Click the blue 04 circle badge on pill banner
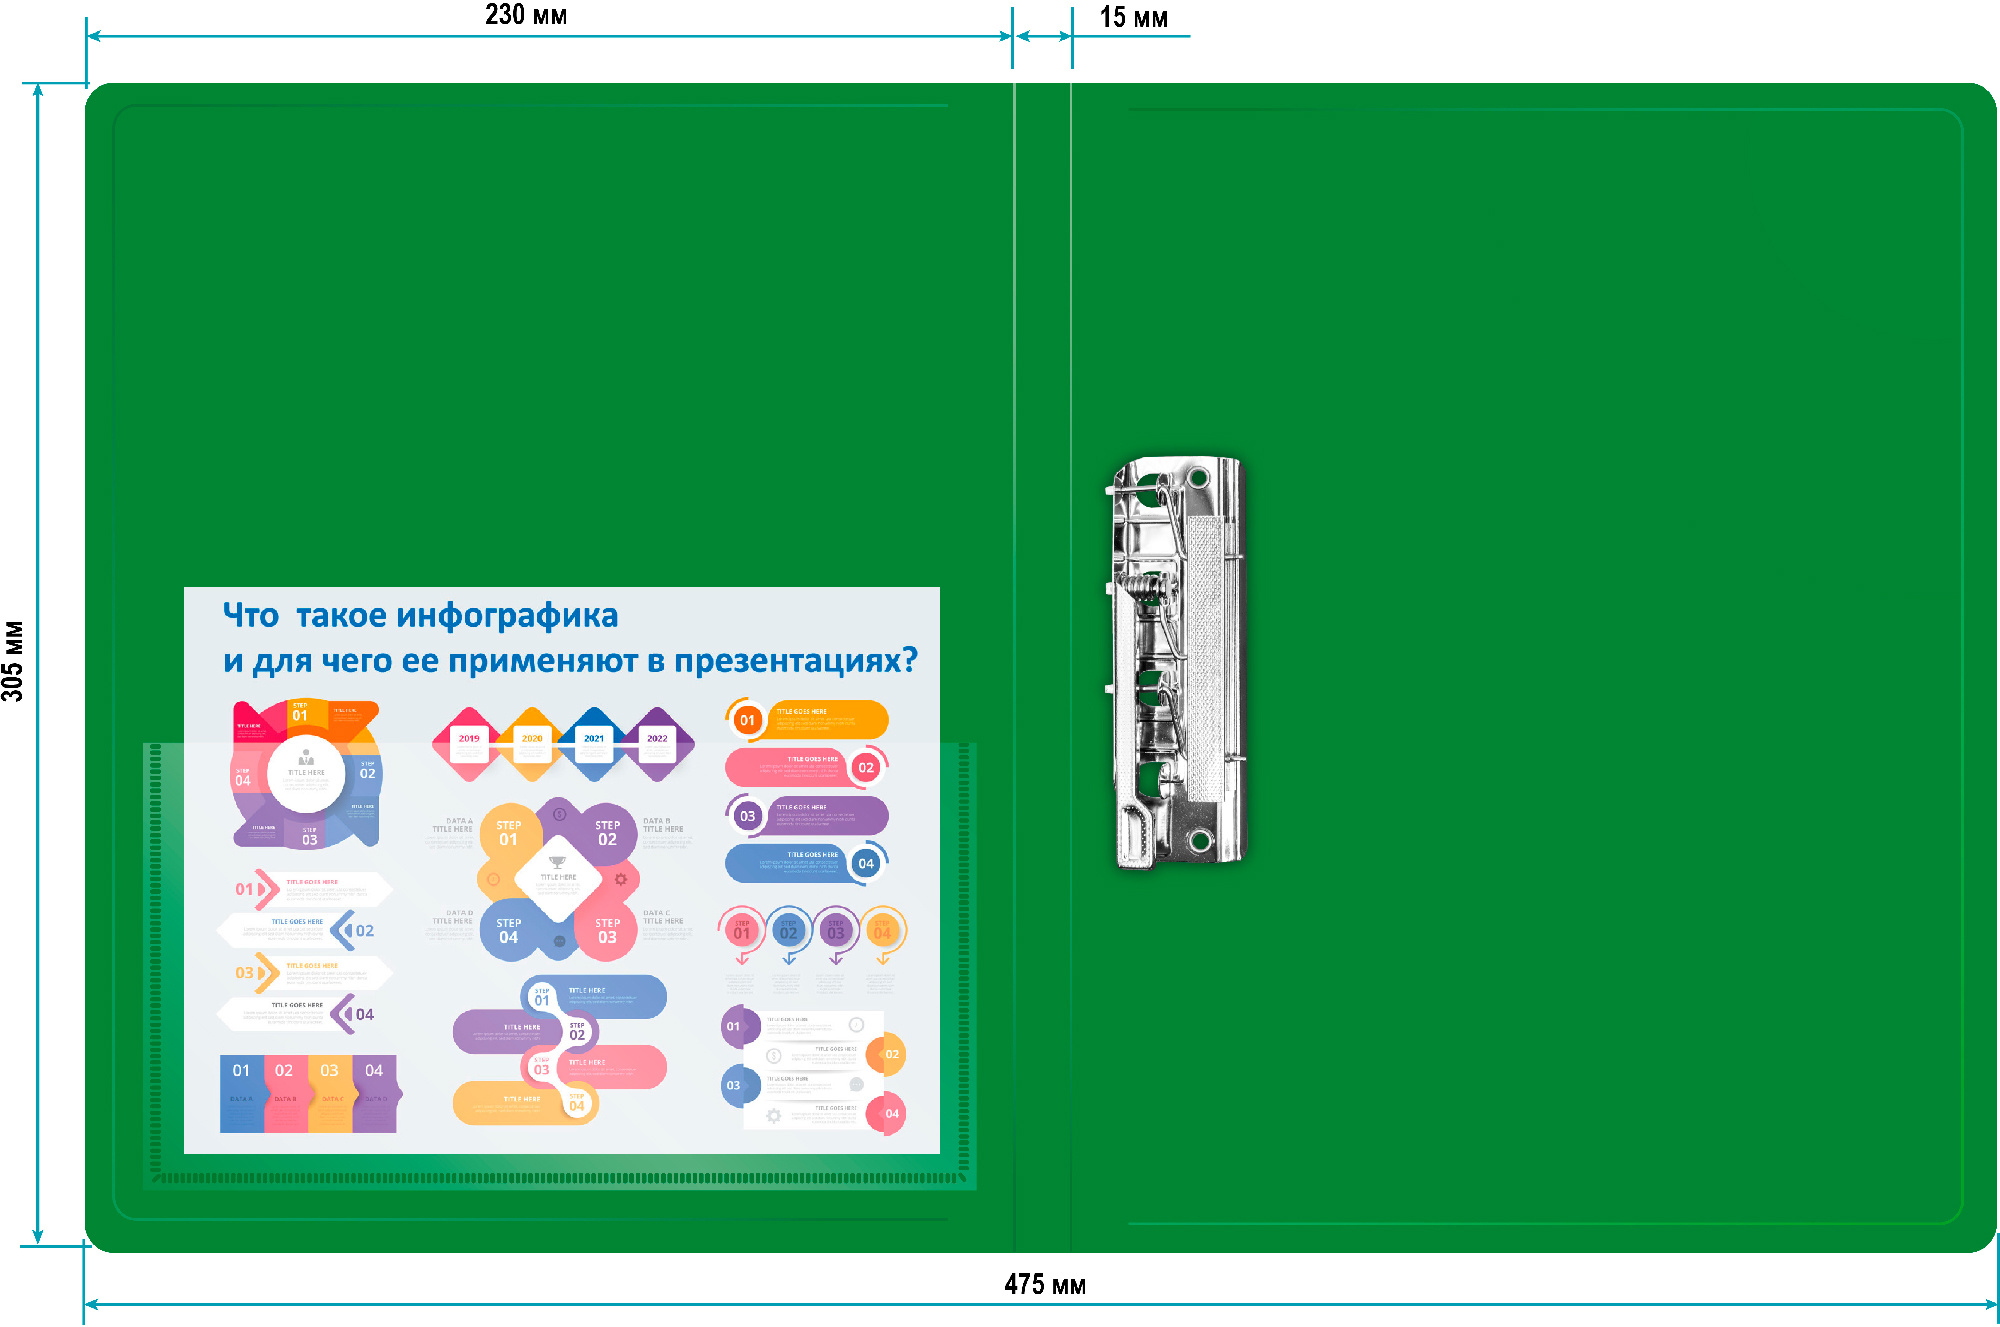The image size is (2000, 1327). [866, 864]
